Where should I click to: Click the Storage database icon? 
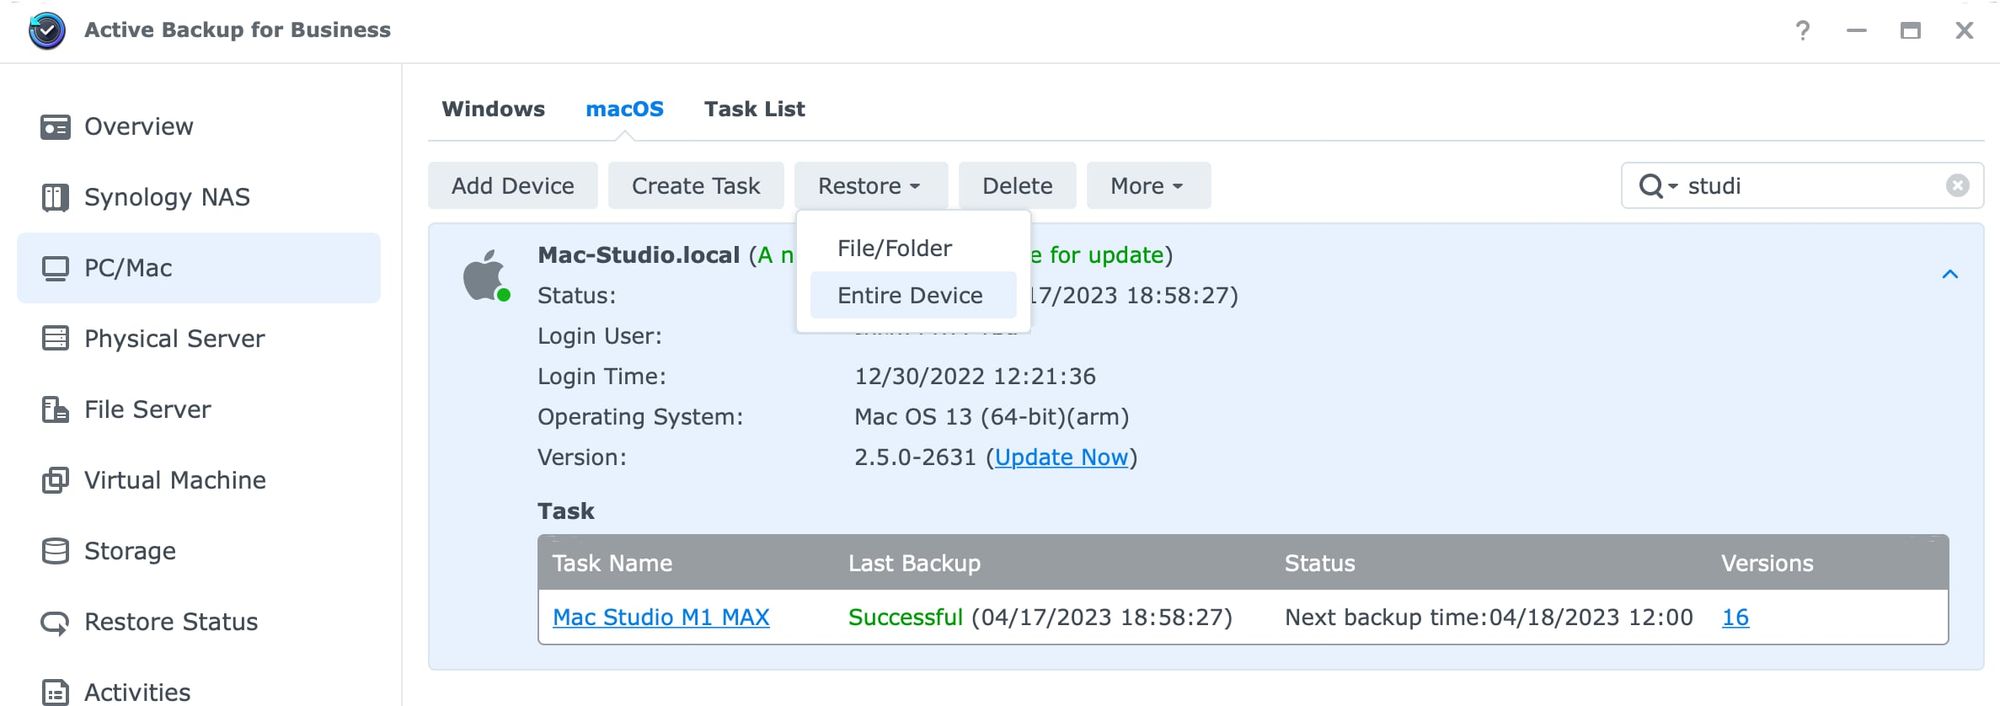point(55,551)
